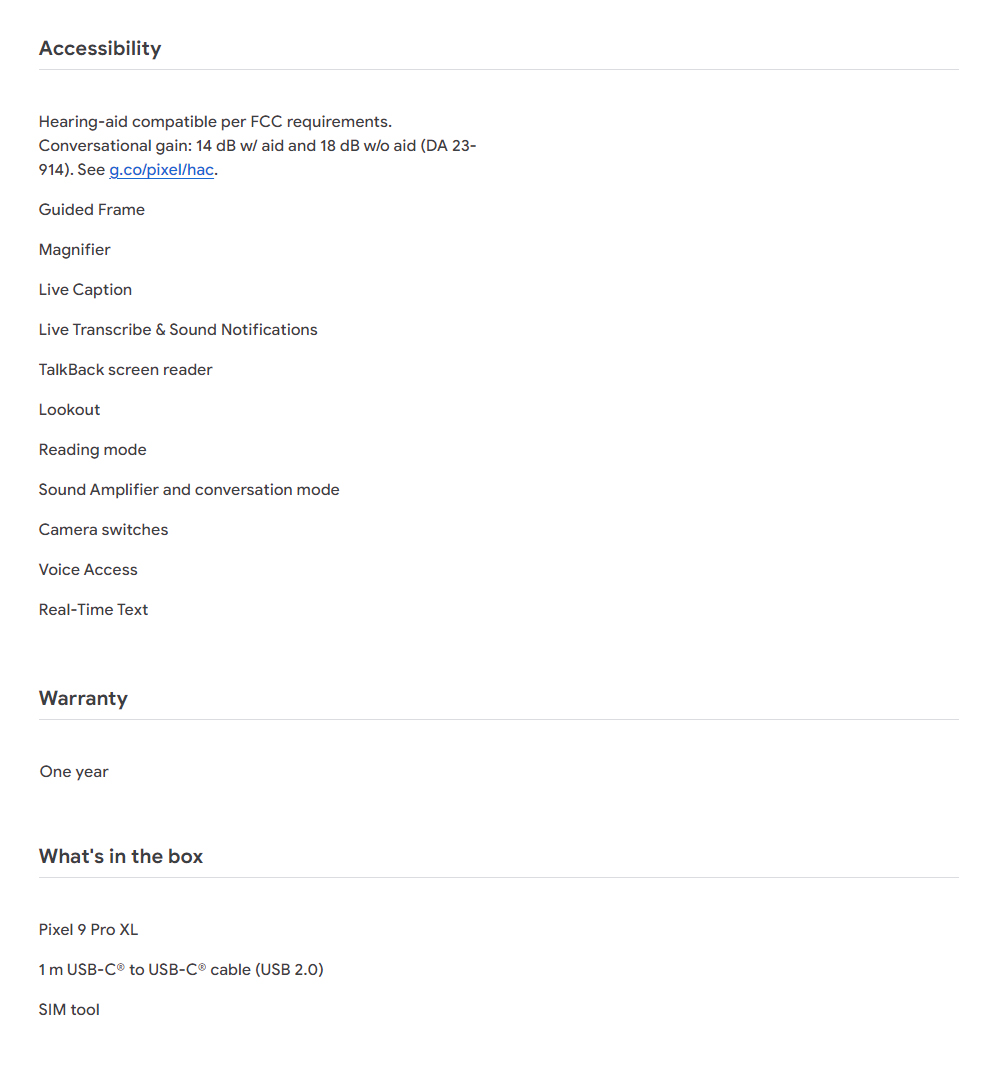Image resolution: width=1000 pixels, height=1083 pixels.
Task: Click the Accessibility section heading
Action: click(100, 48)
